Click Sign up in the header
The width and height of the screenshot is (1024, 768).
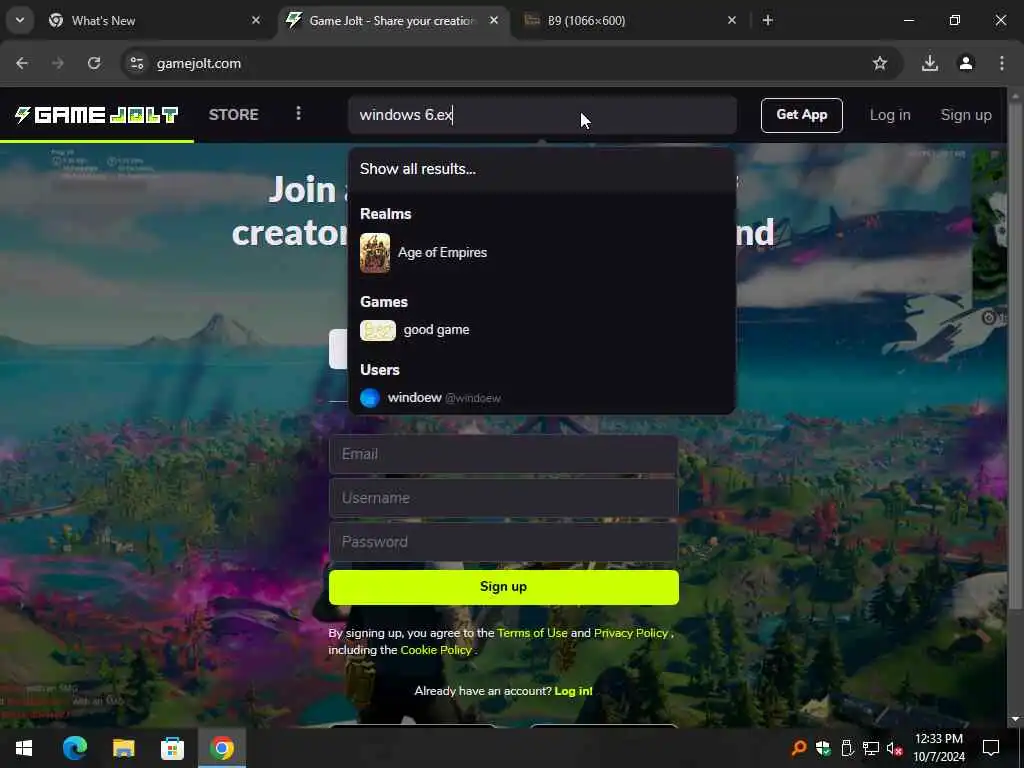tap(965, 115)
